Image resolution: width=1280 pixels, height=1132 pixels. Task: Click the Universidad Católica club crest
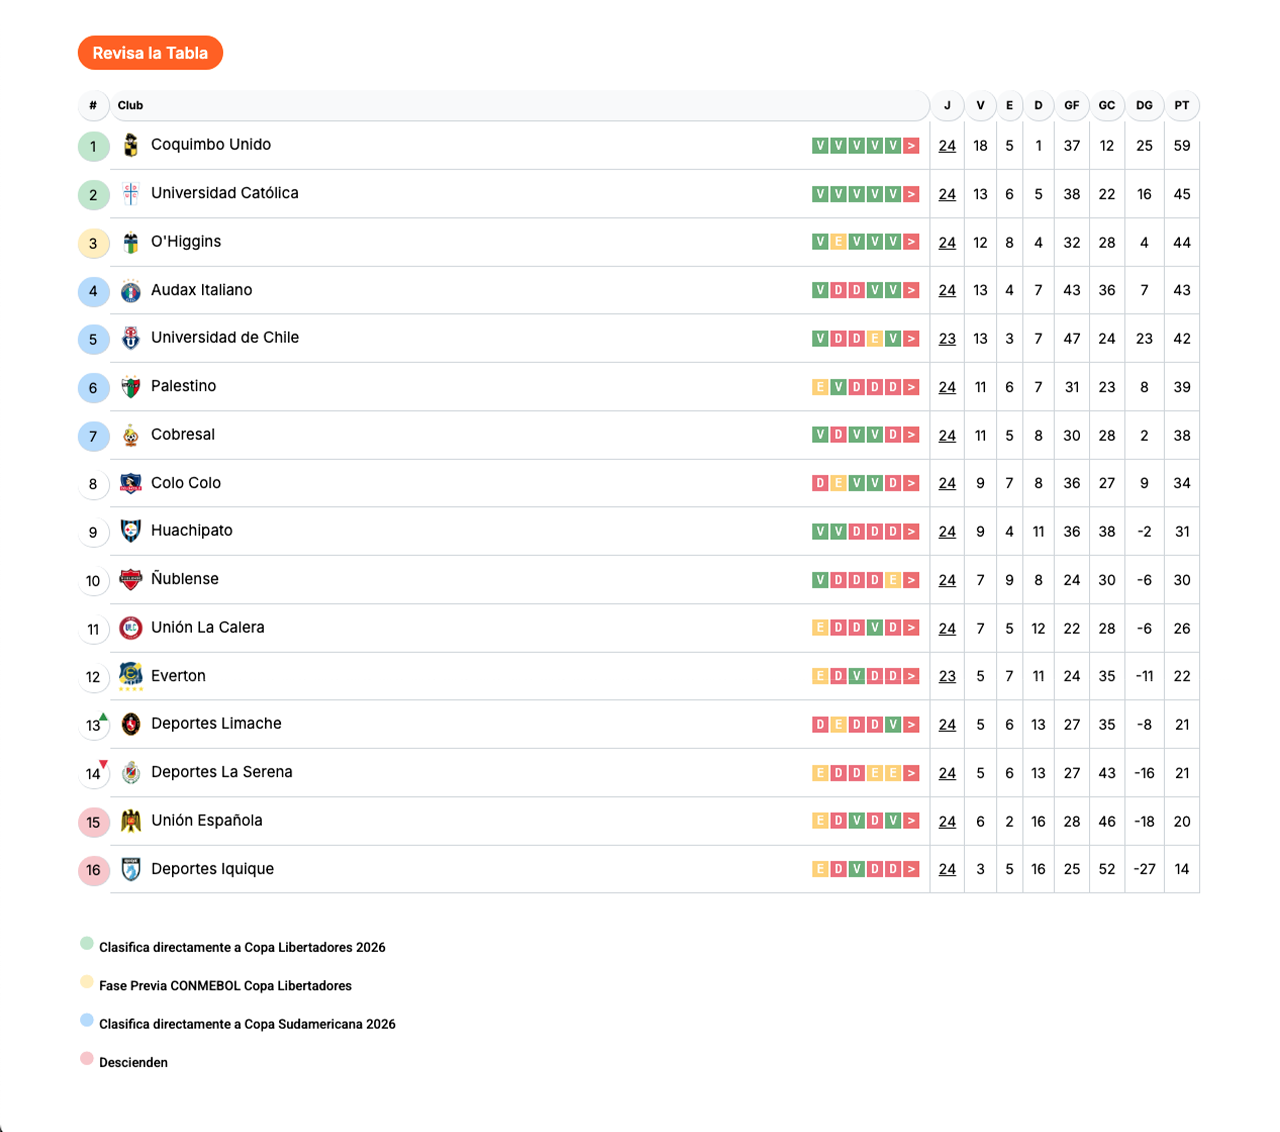[x=131, y=194]
